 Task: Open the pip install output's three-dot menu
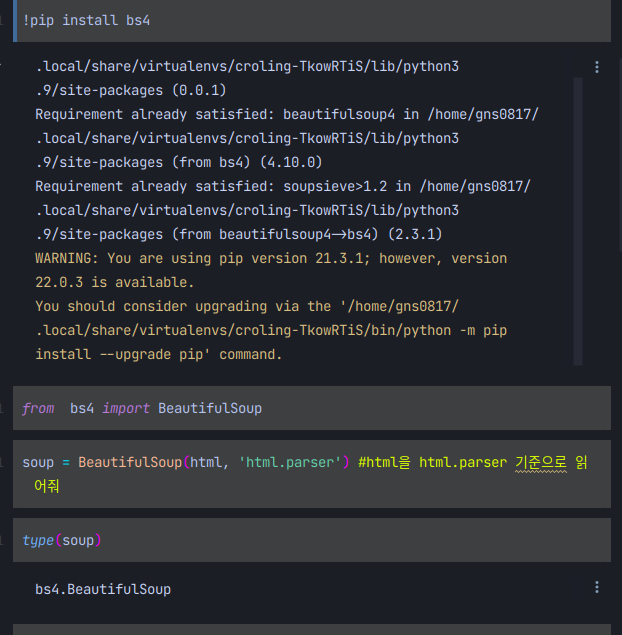[x=596, y=67]
